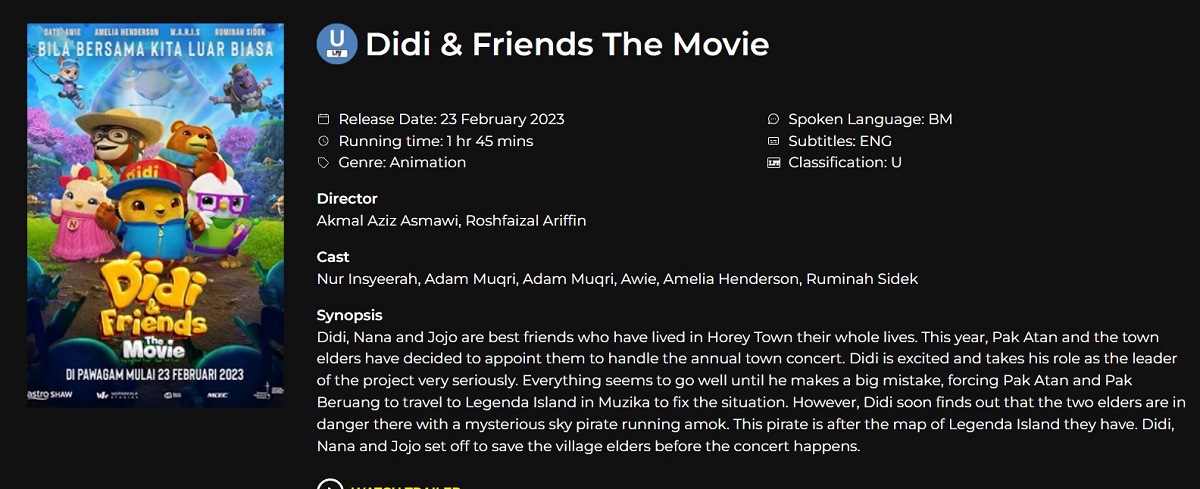Screen dimensions: 1200x489
Task: Click director name Akmal Aziz Asmawi
Action: tap(388, 220)
